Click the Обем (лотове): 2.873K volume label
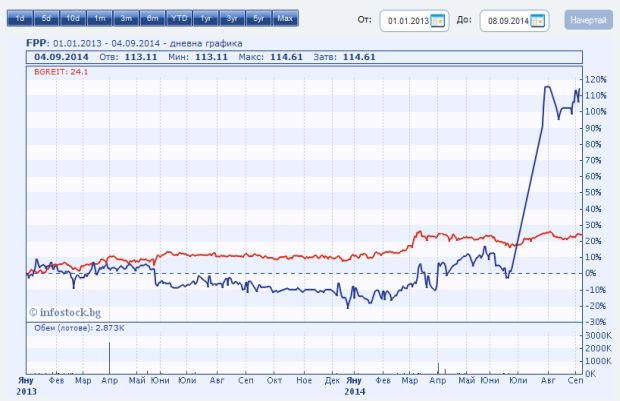The image size is (620, 401). tap(79, 328)
